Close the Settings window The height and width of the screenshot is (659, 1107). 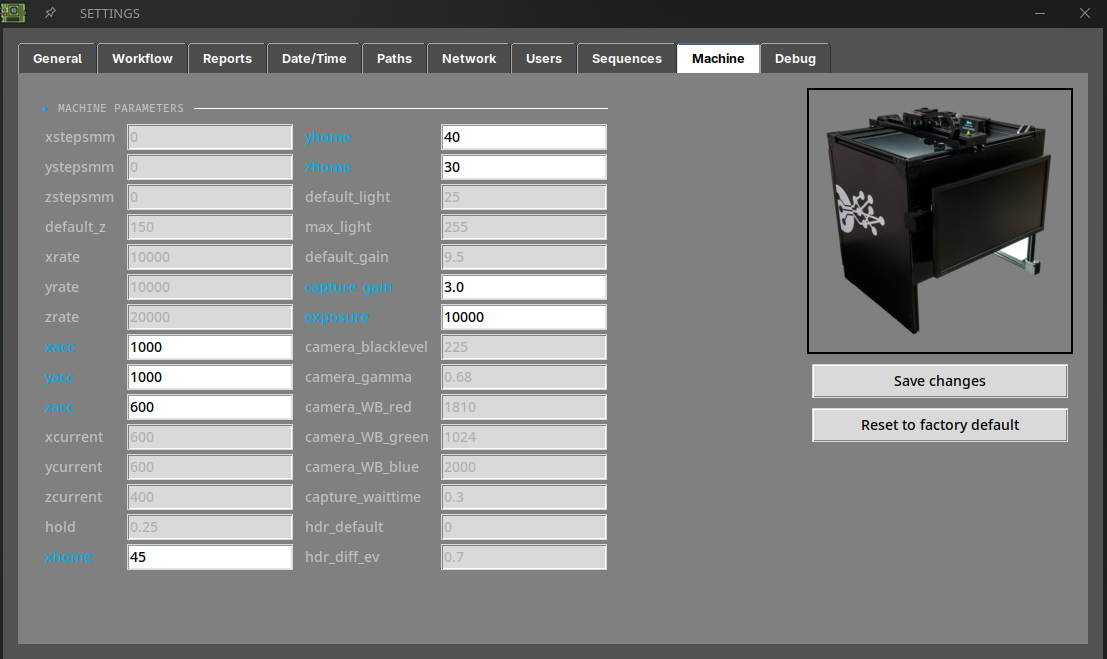click(1084, 13)
